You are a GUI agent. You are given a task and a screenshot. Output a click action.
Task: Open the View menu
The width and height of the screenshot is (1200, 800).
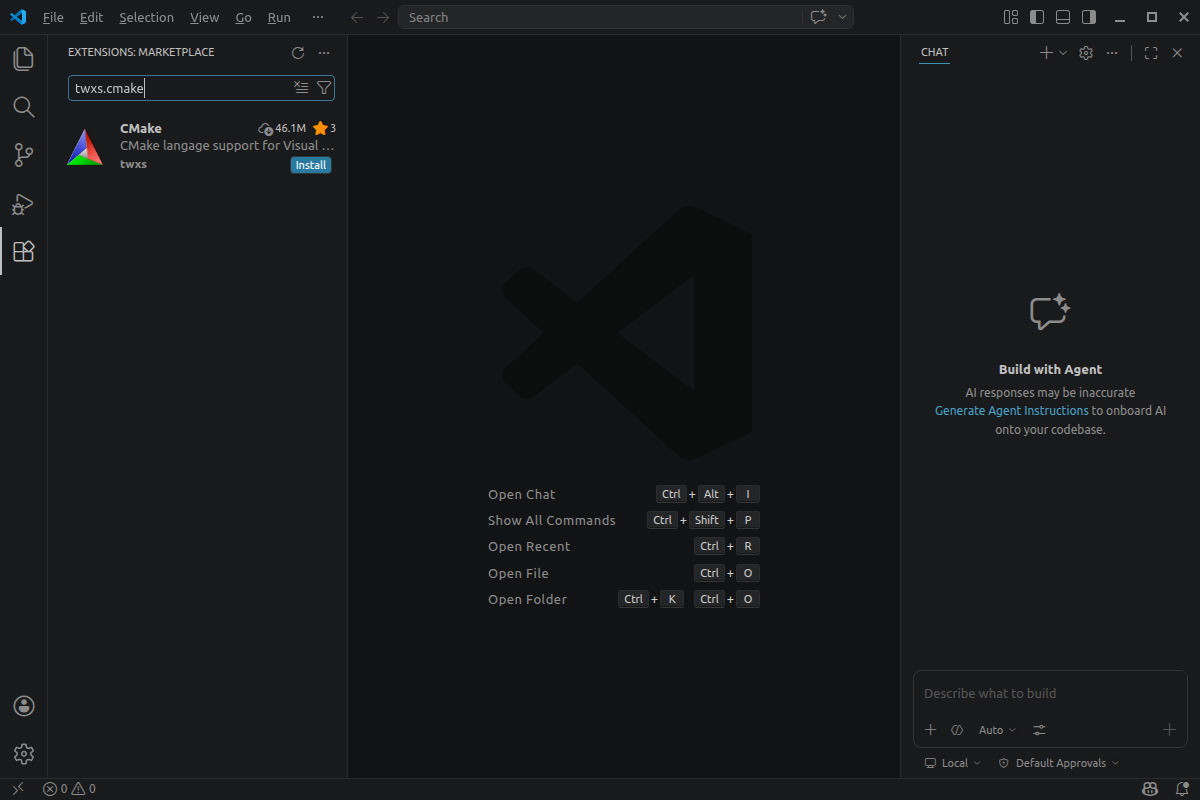(x=204, y=17)
